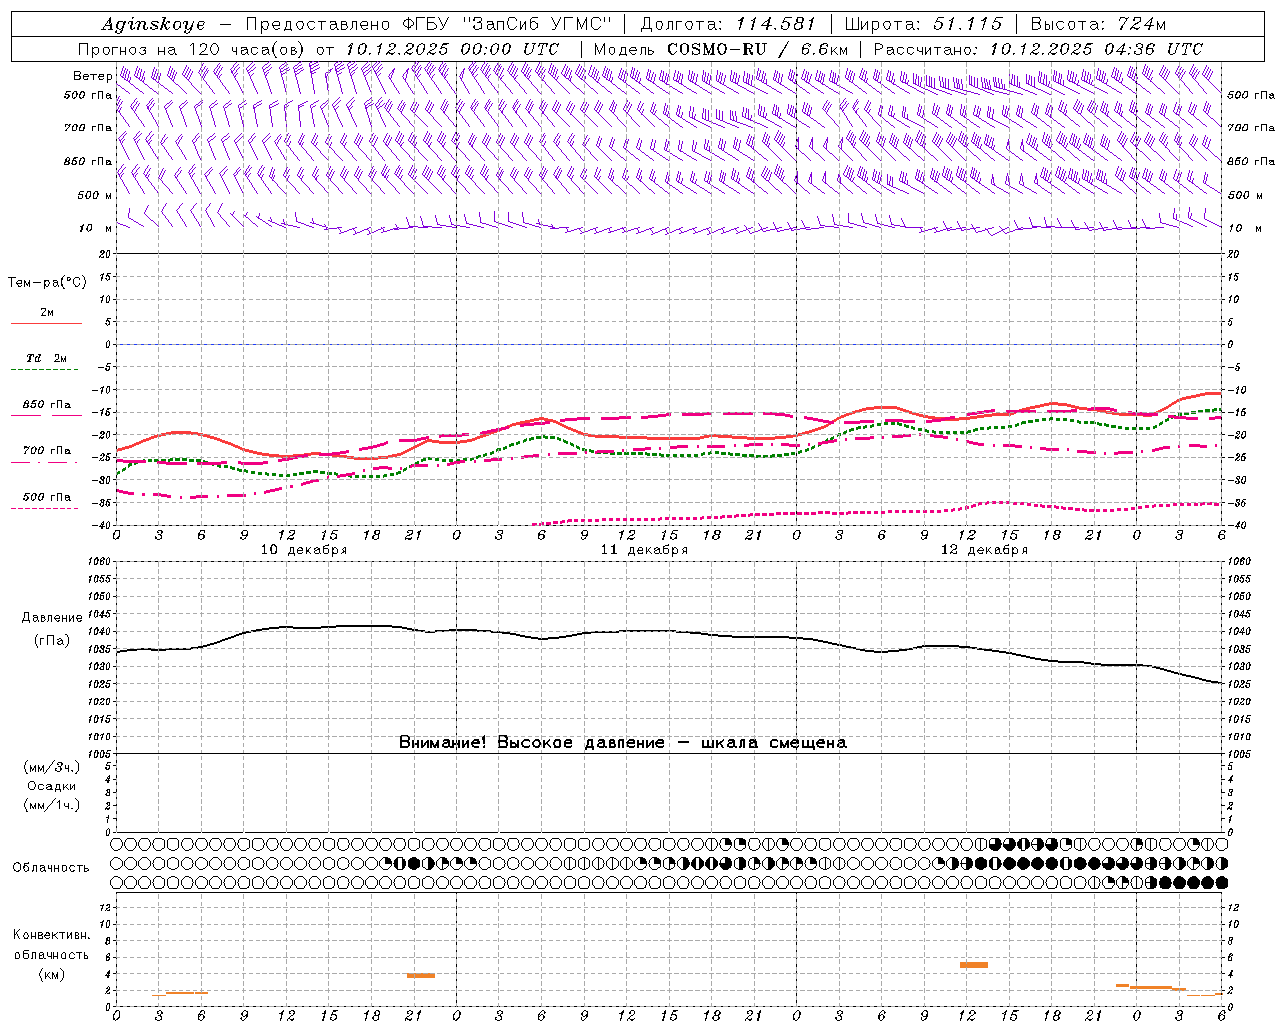
Task: Click the Ветер wind panel label
Action: [x=92, y=76]
